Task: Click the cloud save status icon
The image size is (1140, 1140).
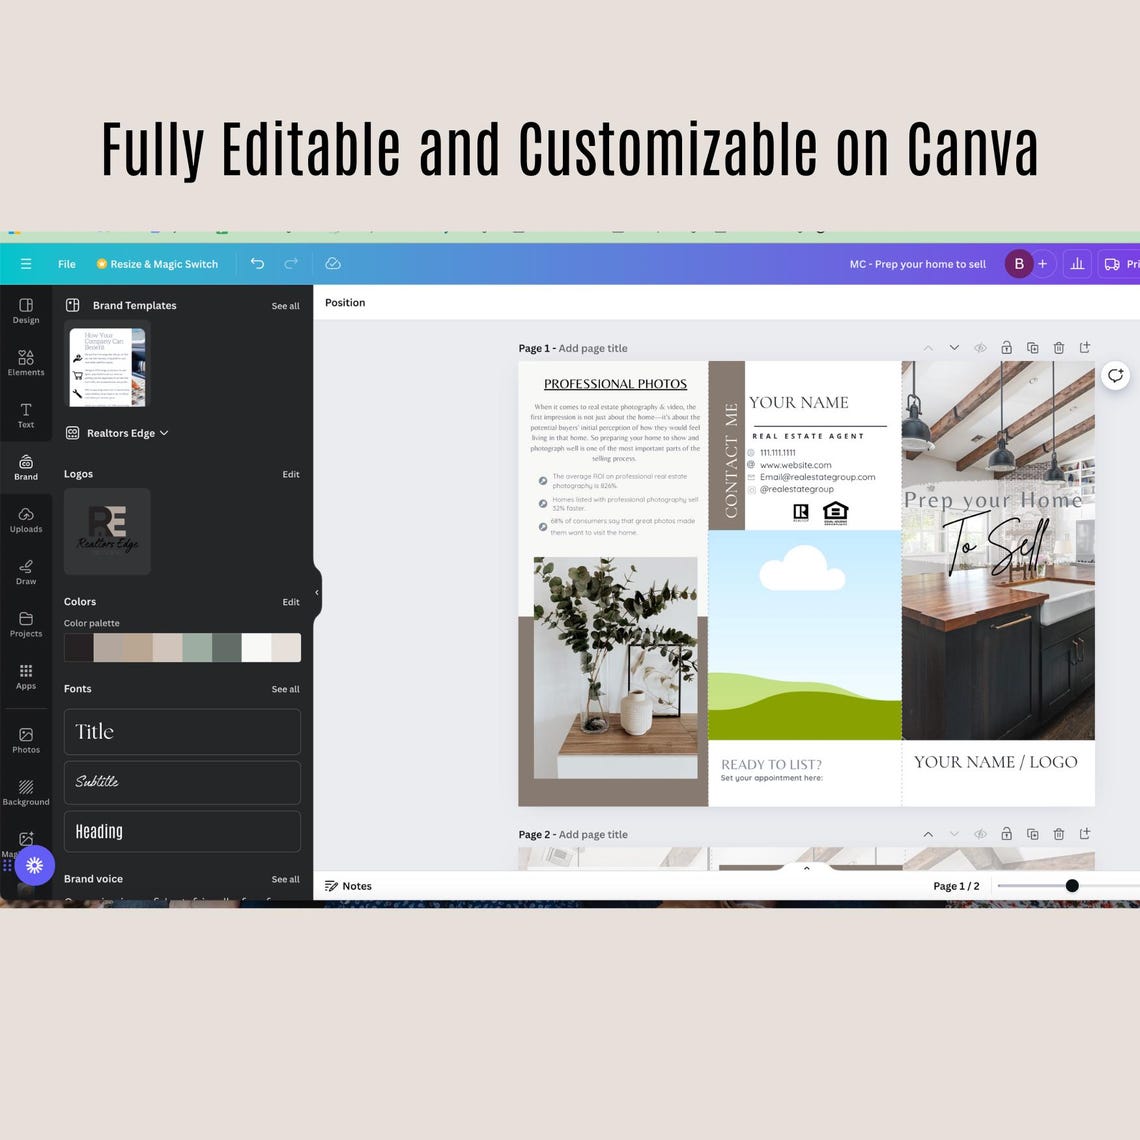Action: pyautogui.click(x=333, y=263)
